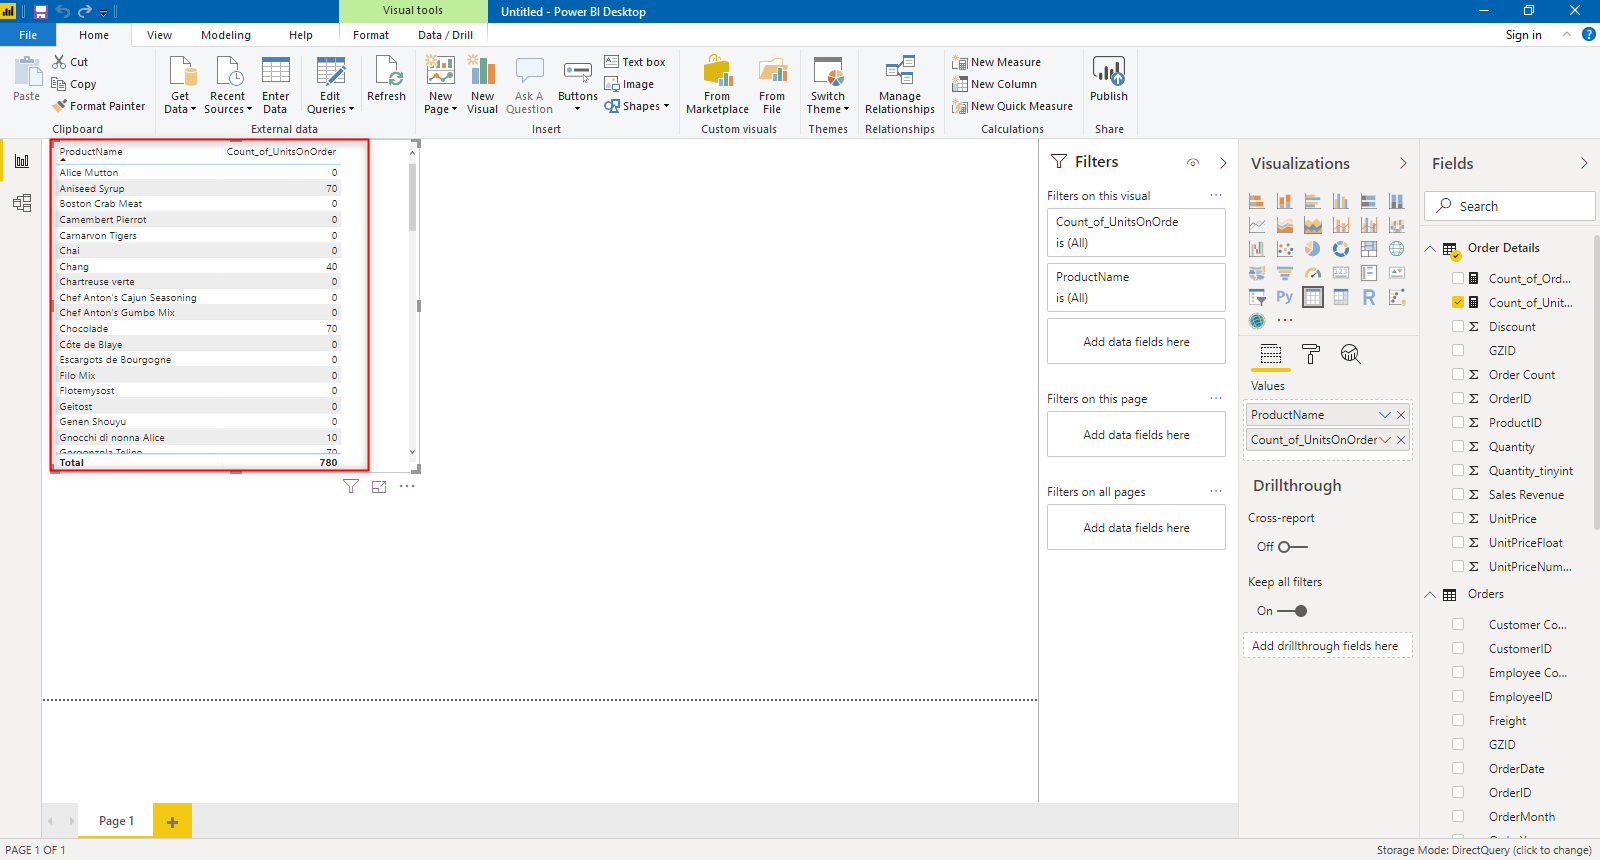Collapse the Filters pane

coord(1223,163)
